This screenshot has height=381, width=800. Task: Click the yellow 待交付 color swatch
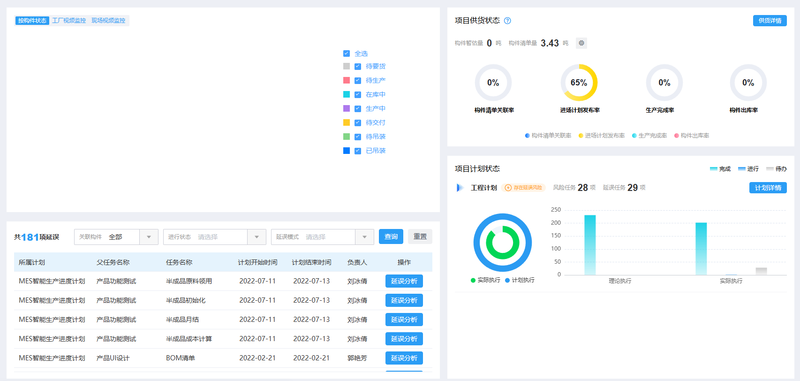(x=346, y=123)
